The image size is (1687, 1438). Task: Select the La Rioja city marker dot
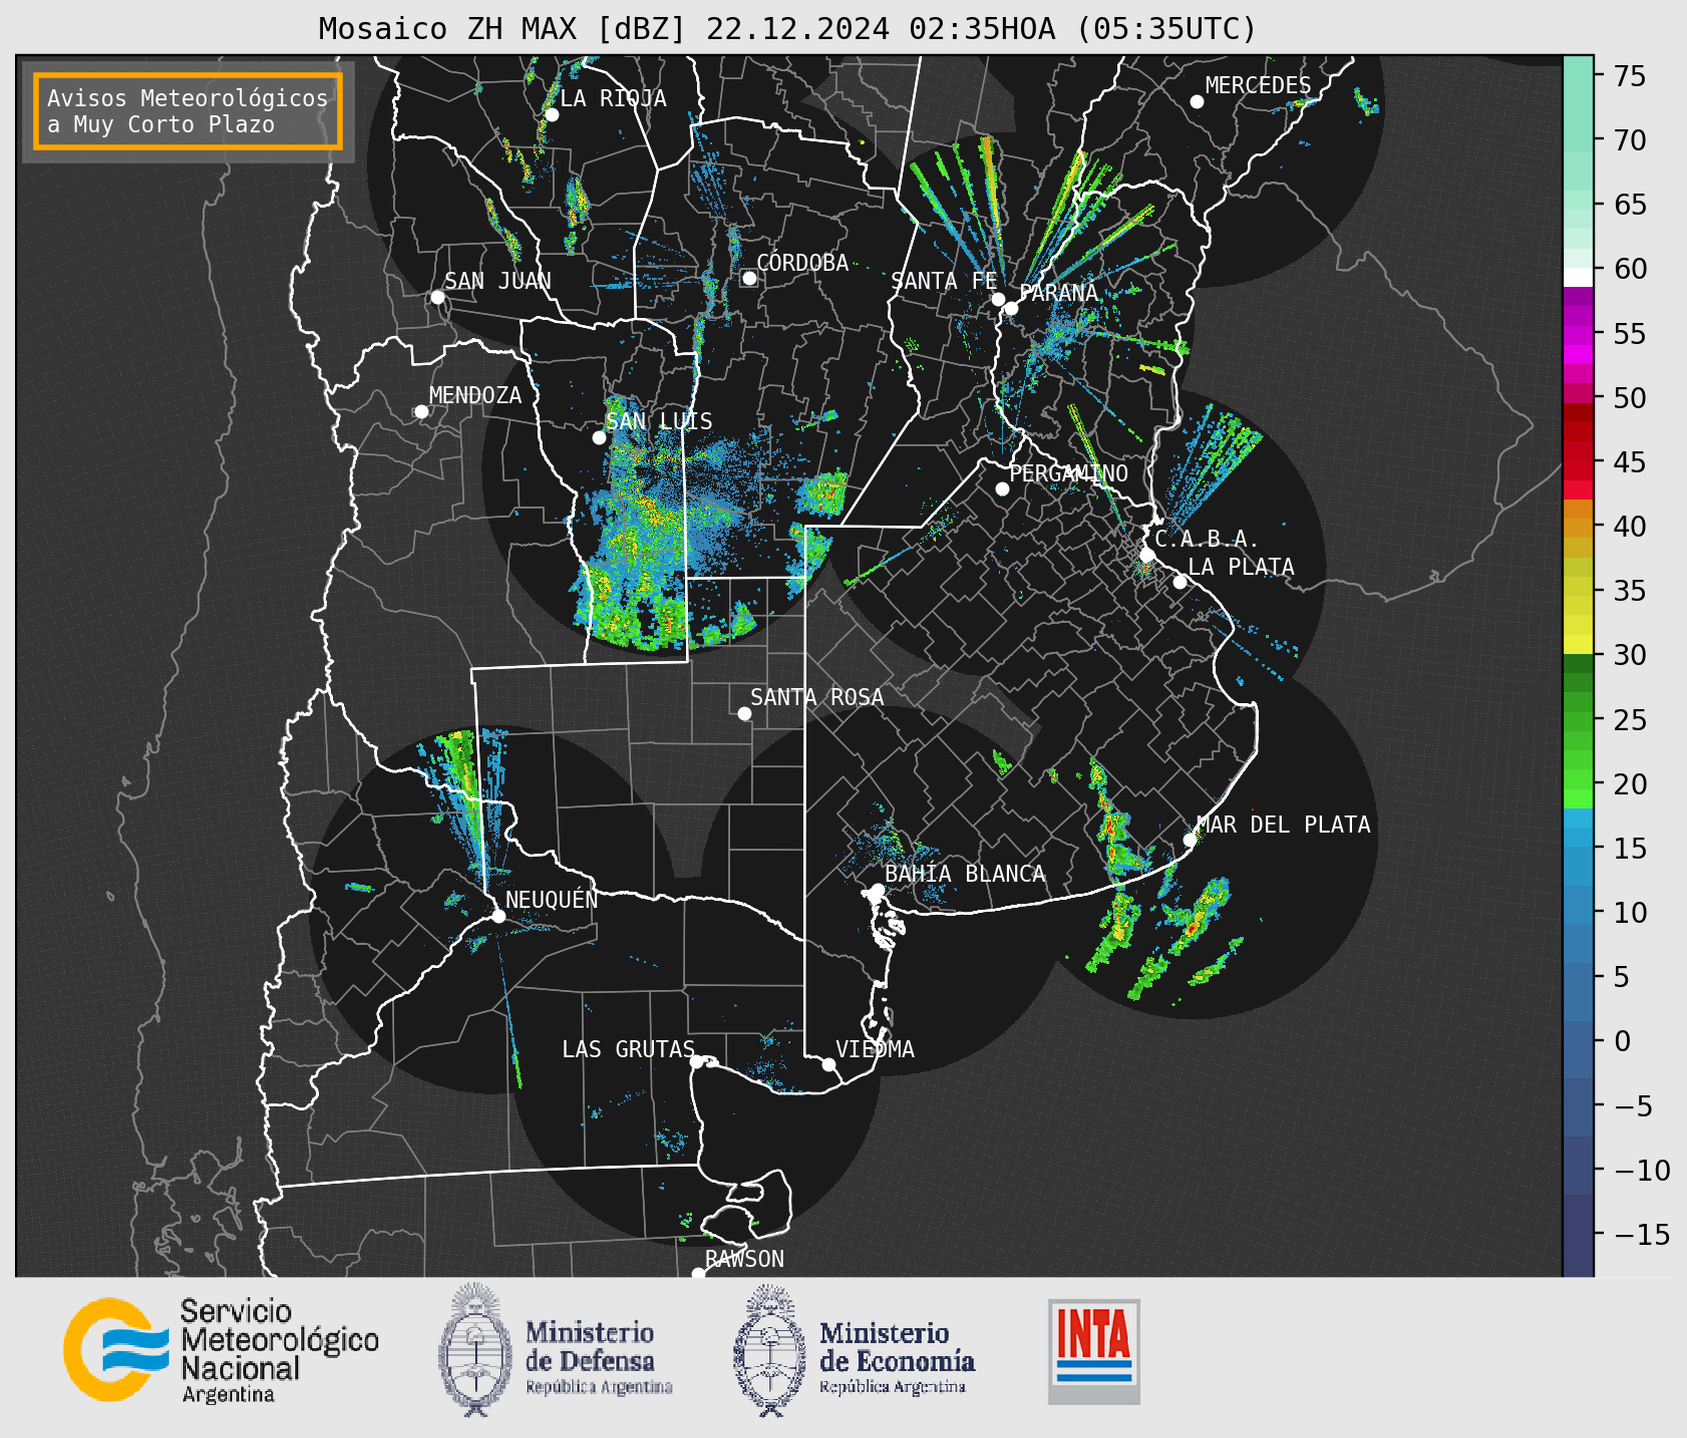[x=552, y=115]
